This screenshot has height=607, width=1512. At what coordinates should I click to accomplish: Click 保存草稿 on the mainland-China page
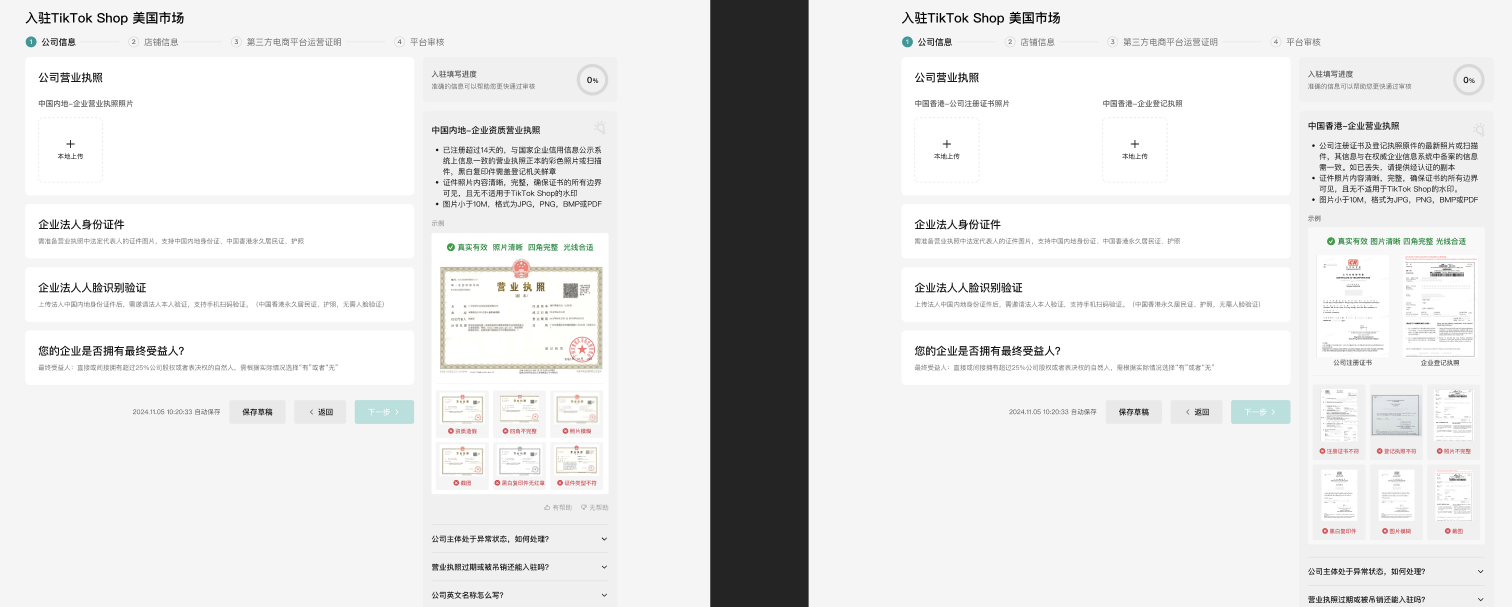(x=257, y=412)
